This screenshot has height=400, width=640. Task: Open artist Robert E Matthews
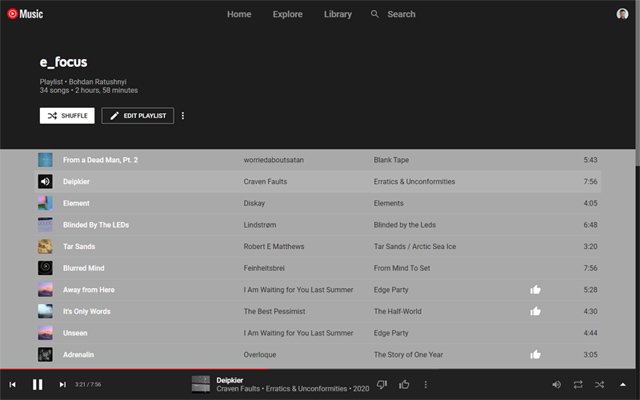point(274,247)
